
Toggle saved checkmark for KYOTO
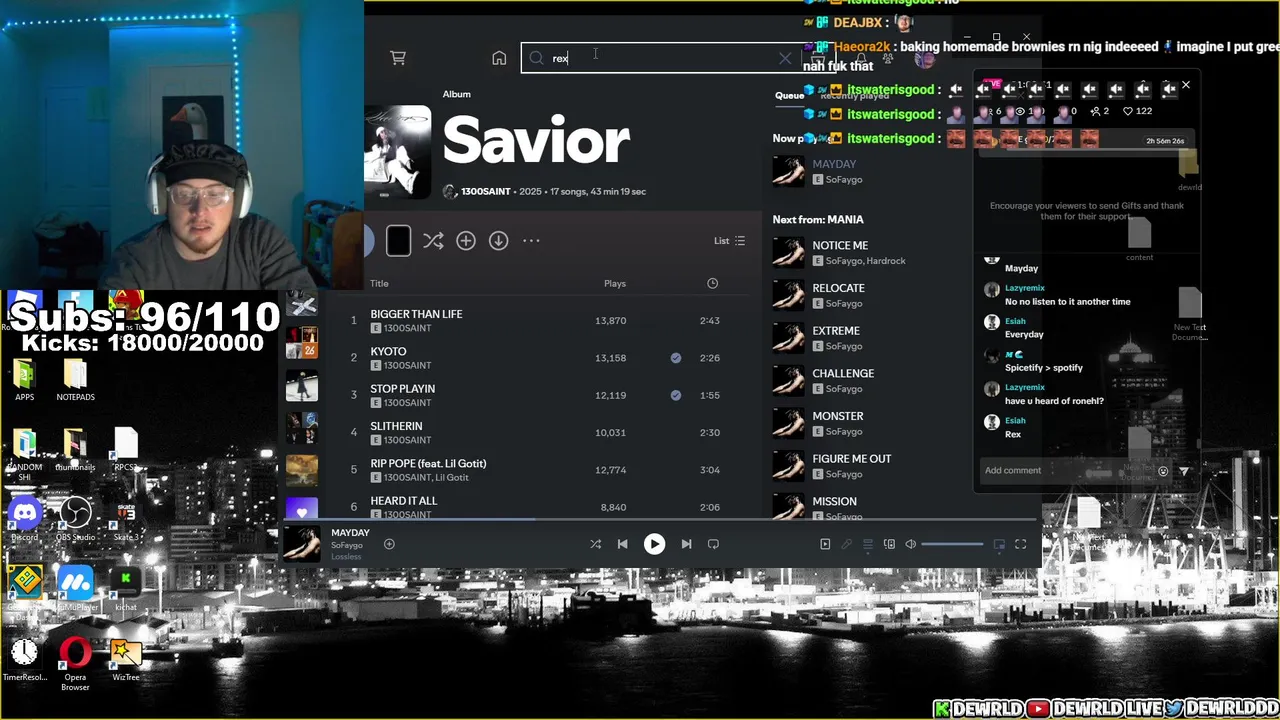pyautogui.click(x=676, y=358)
